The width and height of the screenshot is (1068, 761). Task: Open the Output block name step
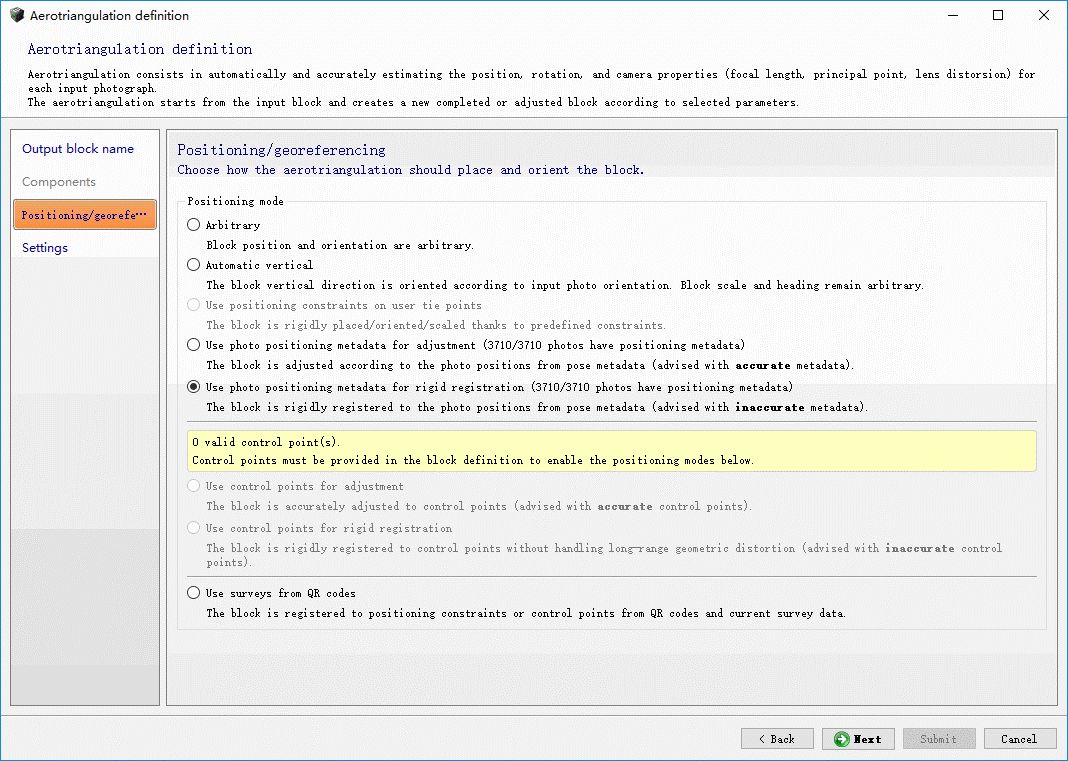click(78, 149)
